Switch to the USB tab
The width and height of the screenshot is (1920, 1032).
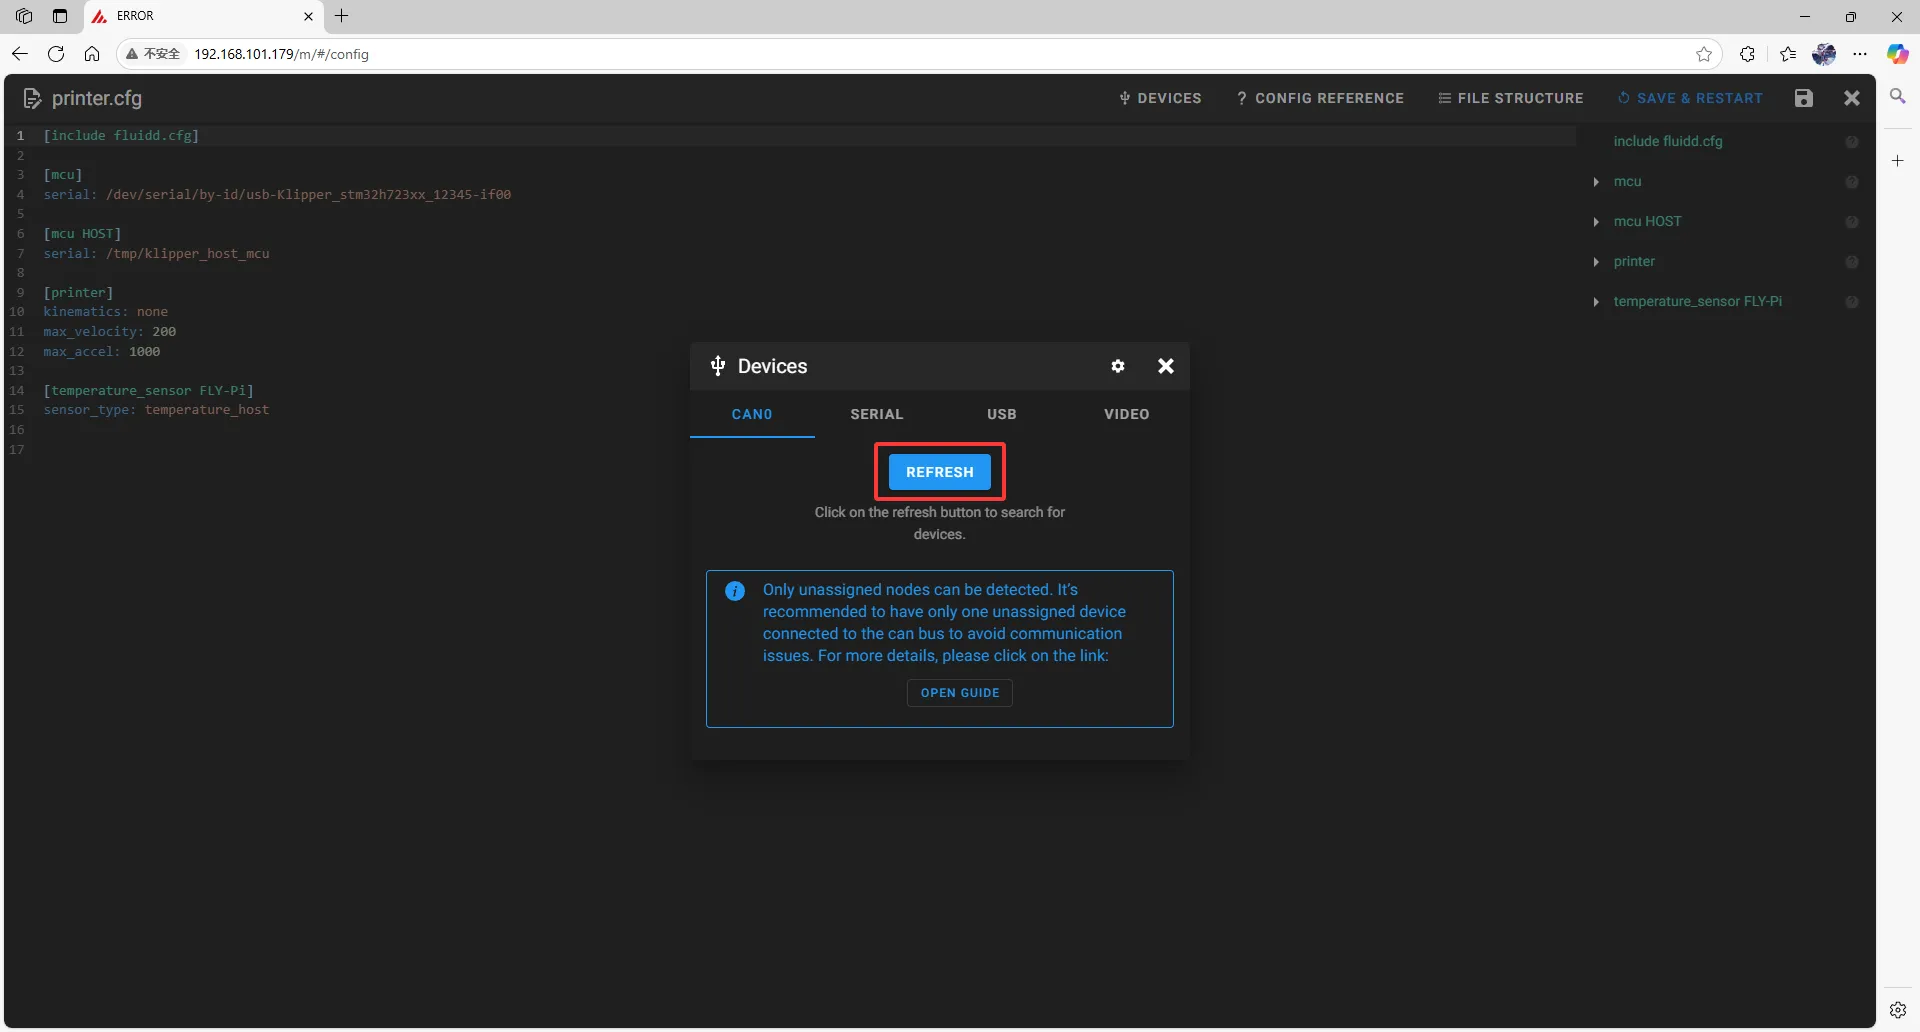click(x=1001, y=414)
